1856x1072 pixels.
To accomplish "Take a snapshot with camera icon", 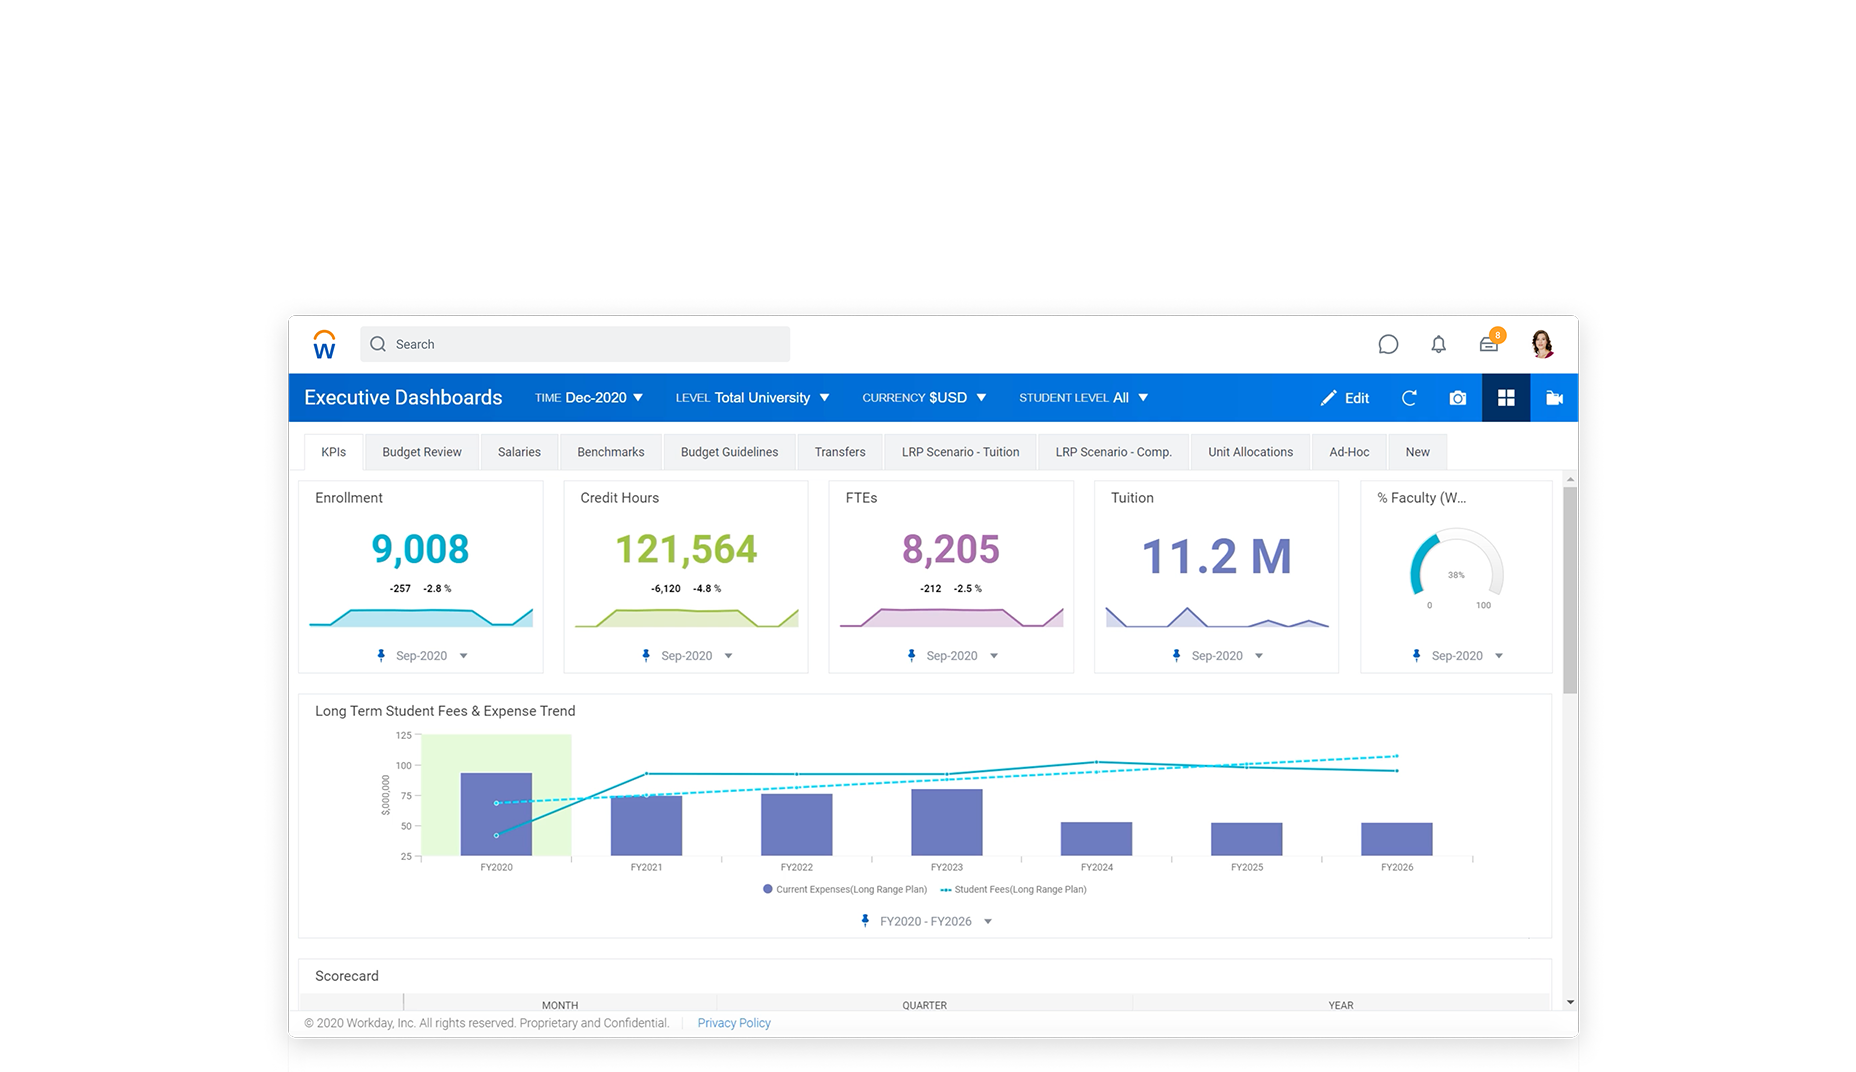I will coord(1458,398).
